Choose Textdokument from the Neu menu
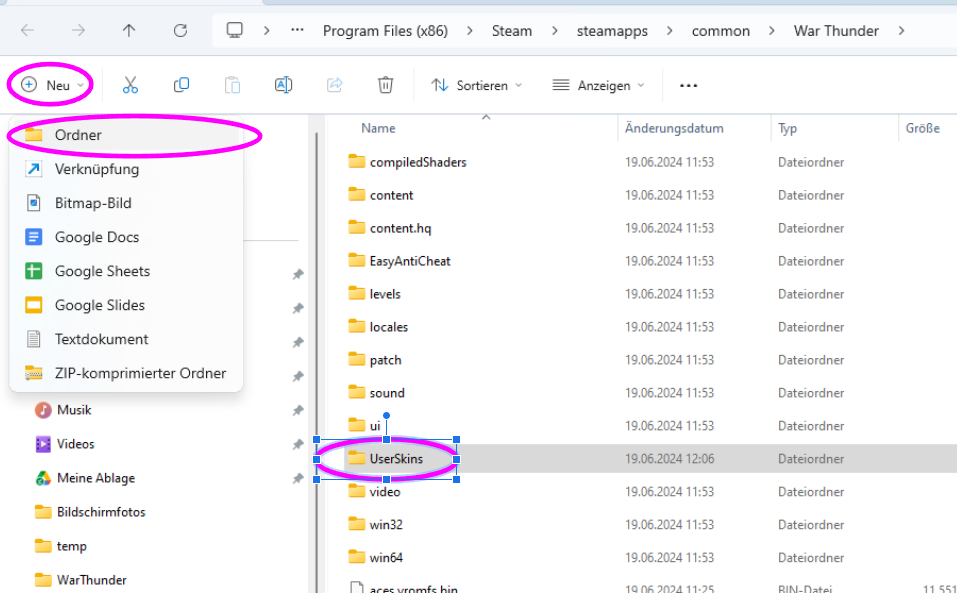Viewport: 957px width, 593px height. (x=126, y=339)
